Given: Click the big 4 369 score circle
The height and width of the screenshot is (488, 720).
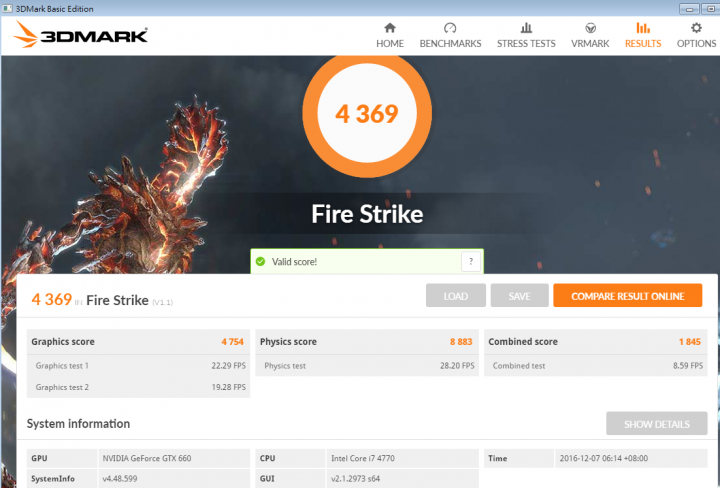Looking at the screenshot, I should 367,113.
